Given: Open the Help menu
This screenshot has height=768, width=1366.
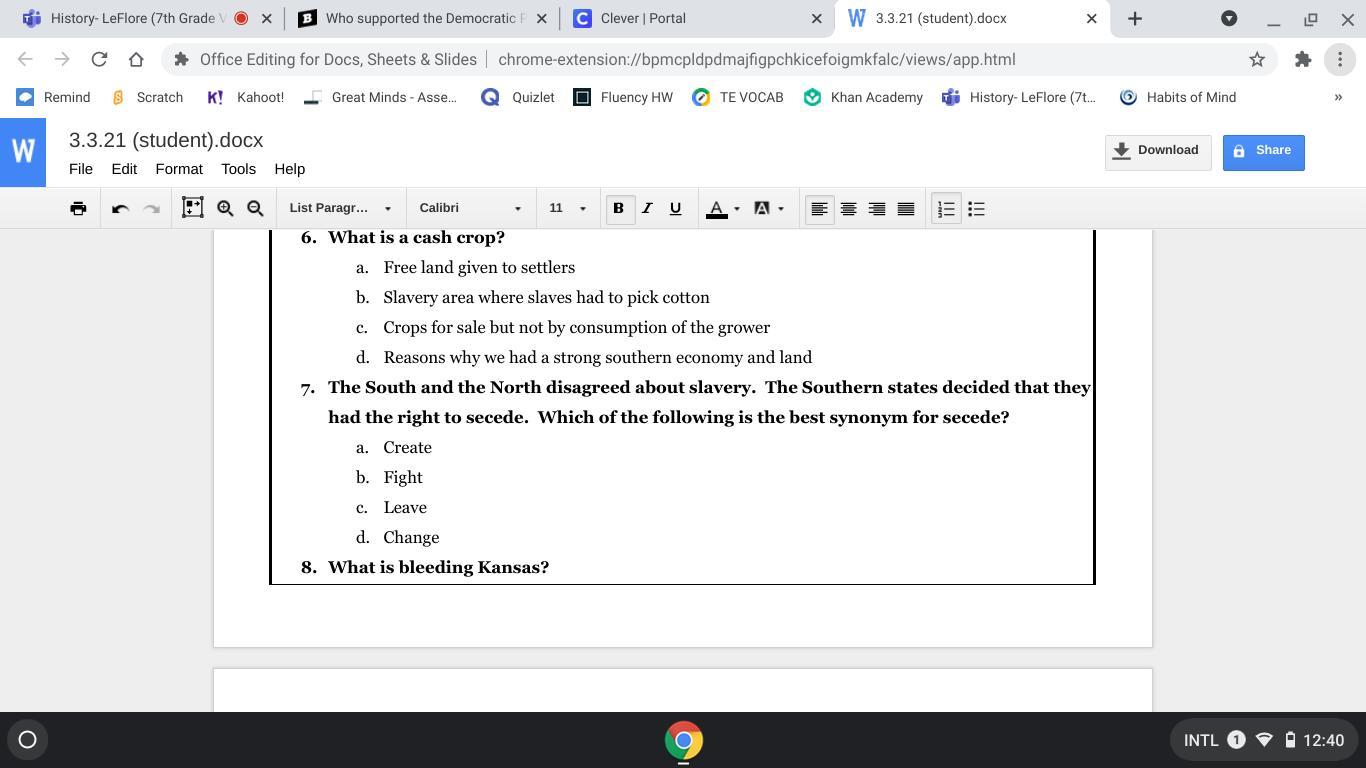Looking at the screenshot, I should point(289,169).
